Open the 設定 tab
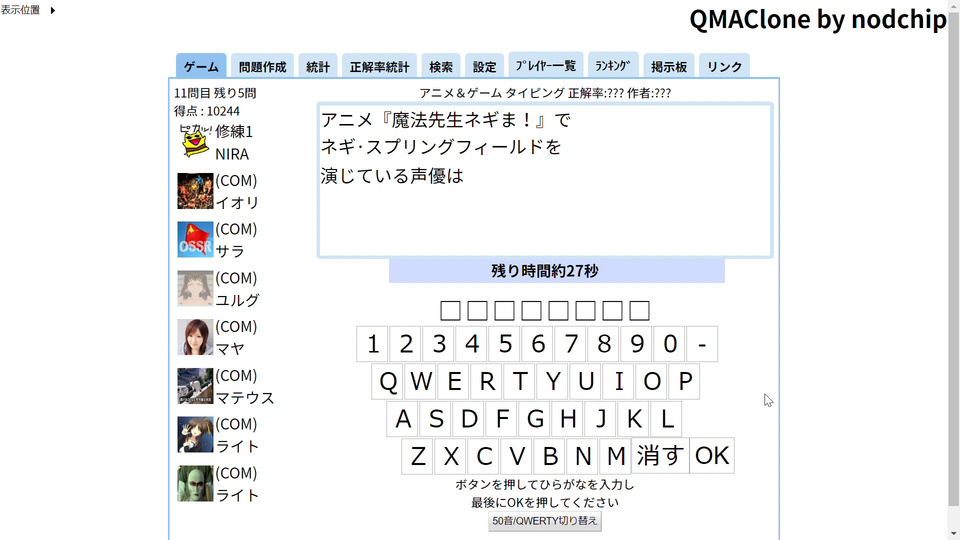The image size is (960, 540). tap(484, 66)
